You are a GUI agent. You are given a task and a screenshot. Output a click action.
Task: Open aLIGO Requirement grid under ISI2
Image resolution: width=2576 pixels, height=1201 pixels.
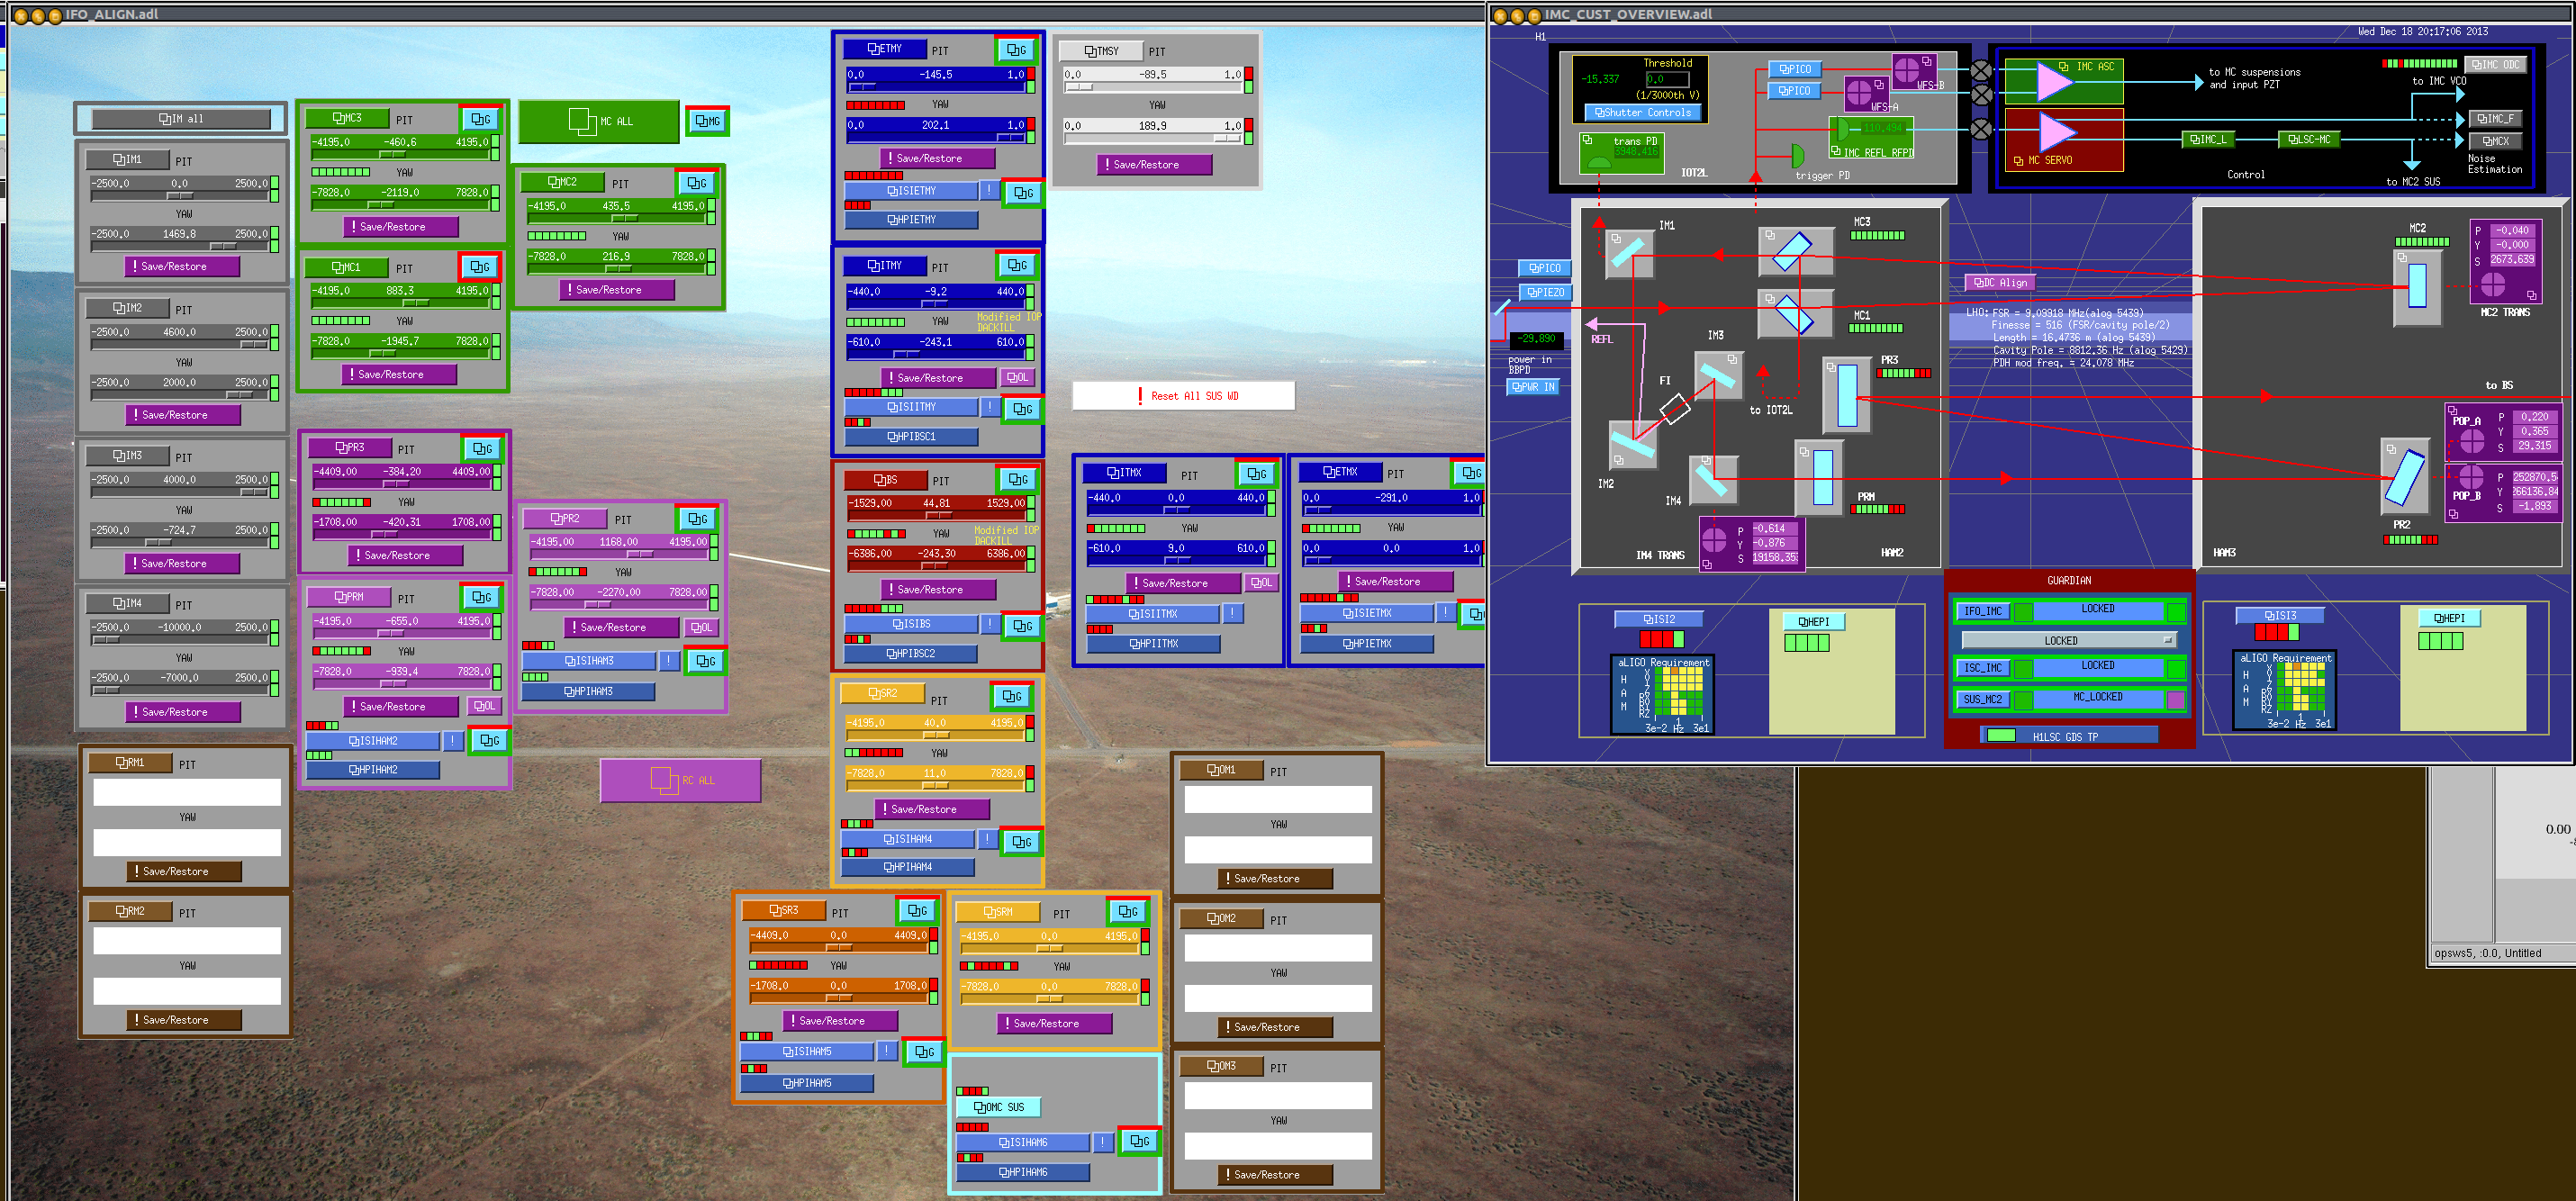tap(1662, 694)
